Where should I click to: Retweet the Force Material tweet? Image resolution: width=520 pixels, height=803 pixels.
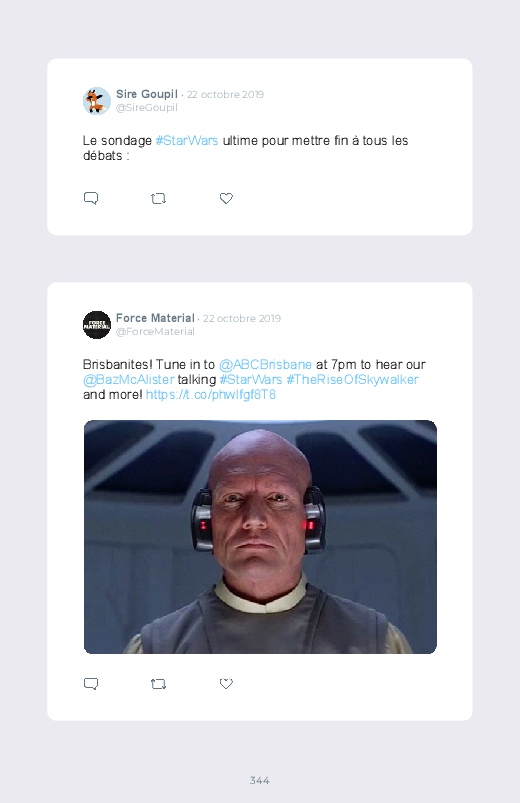pyautogui.click(x=158, y=684)
